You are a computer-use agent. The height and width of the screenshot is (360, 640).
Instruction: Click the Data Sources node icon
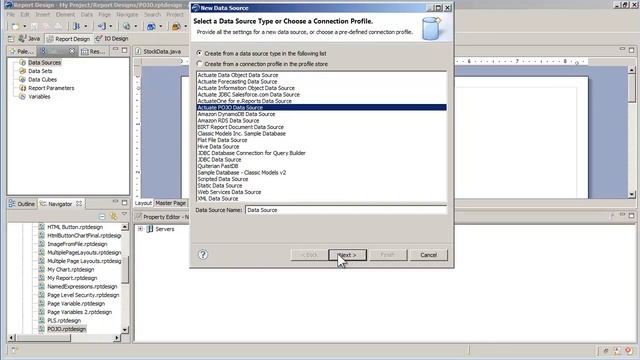(22, 62)
